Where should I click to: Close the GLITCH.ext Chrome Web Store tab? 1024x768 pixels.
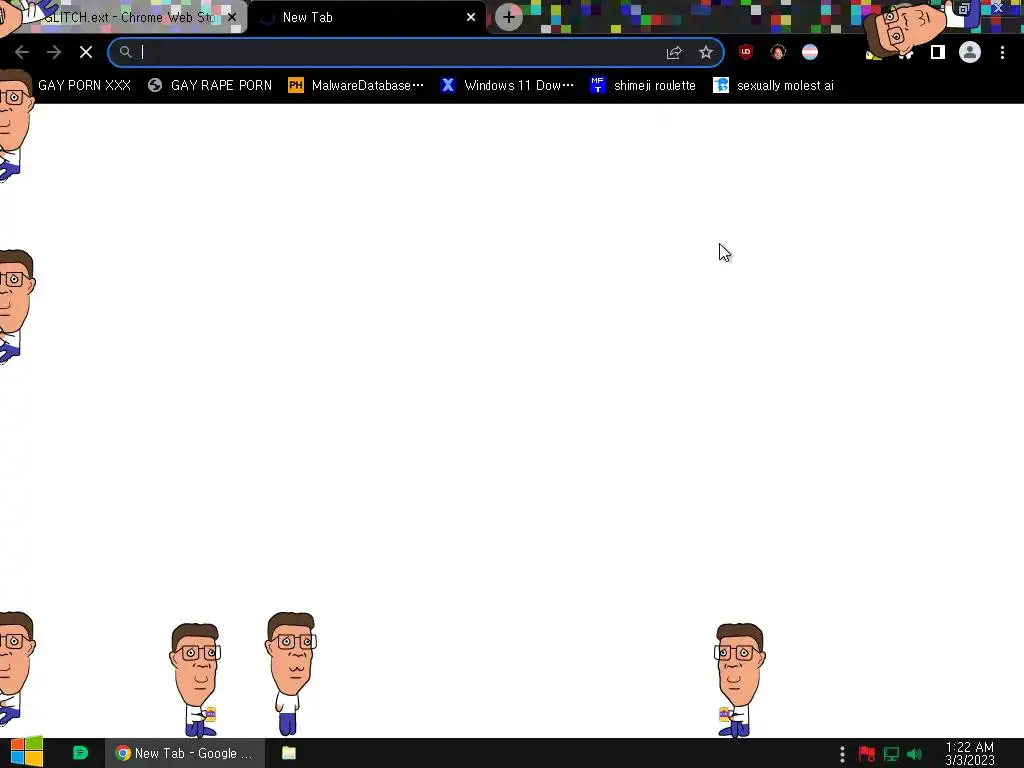coord(232,17)
